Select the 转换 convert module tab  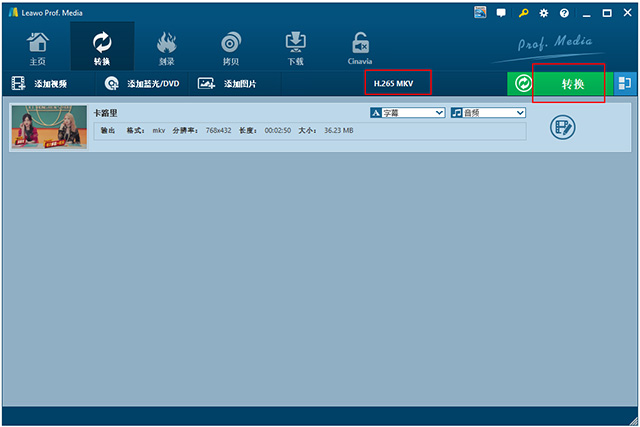(x=102, y=46)
